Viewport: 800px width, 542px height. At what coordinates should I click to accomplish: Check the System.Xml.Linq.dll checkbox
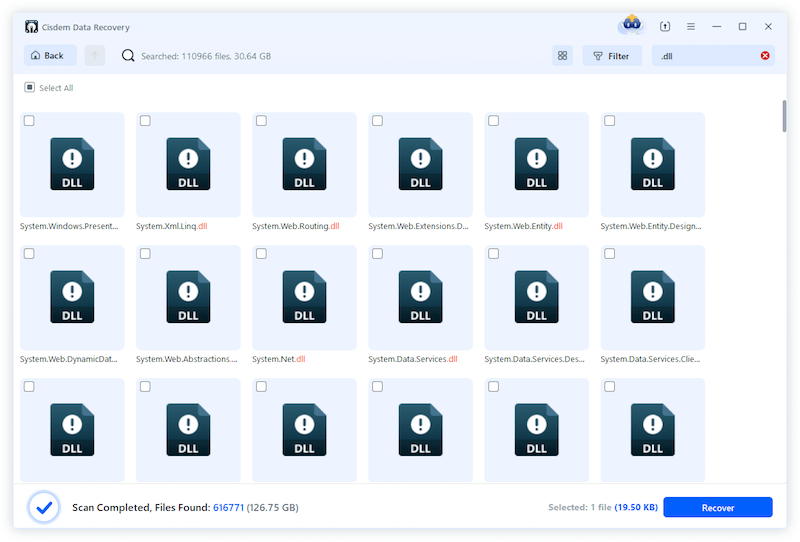tap(145, 121)
